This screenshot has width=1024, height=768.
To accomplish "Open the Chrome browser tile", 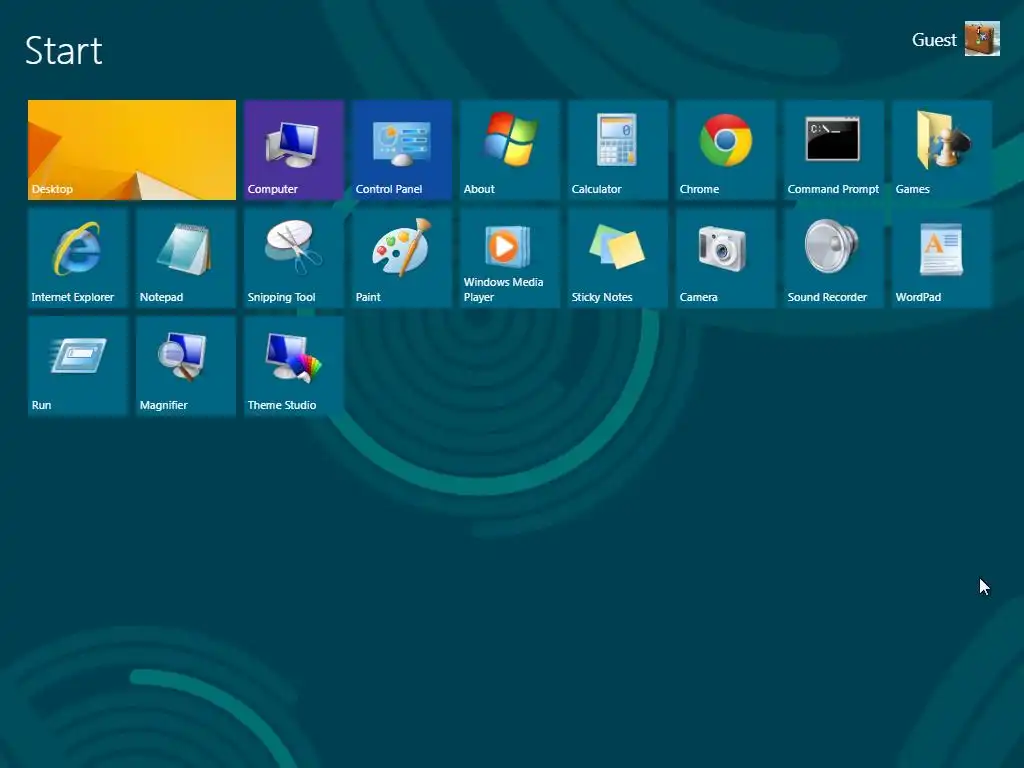I will pos(726,150).
